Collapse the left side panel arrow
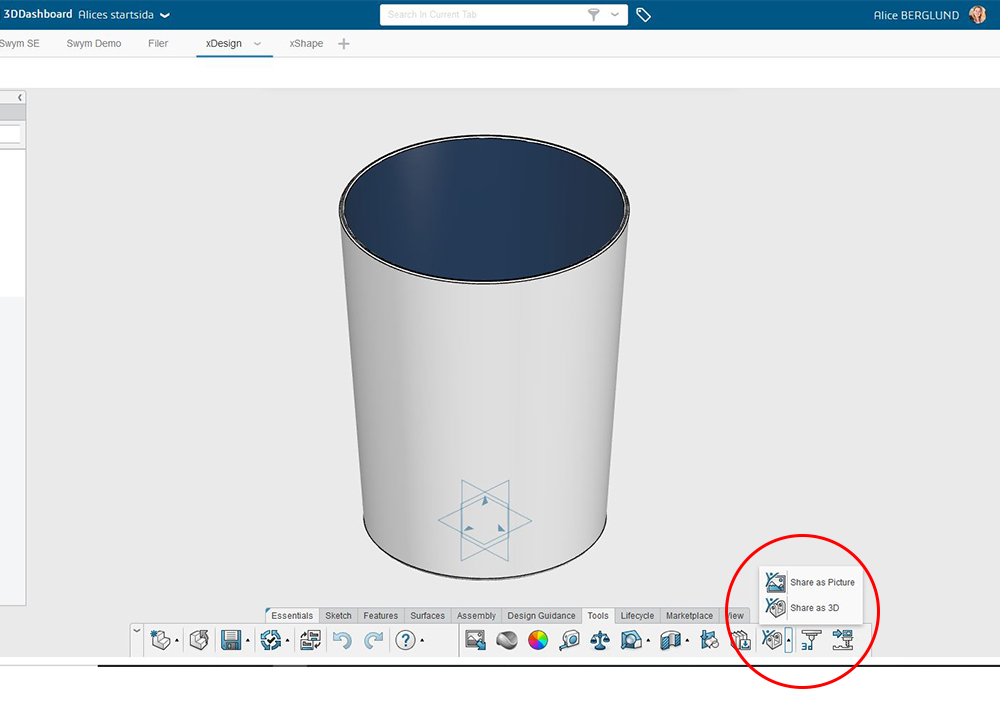This screenshot has width=1000, height=710. click(21, 97)
